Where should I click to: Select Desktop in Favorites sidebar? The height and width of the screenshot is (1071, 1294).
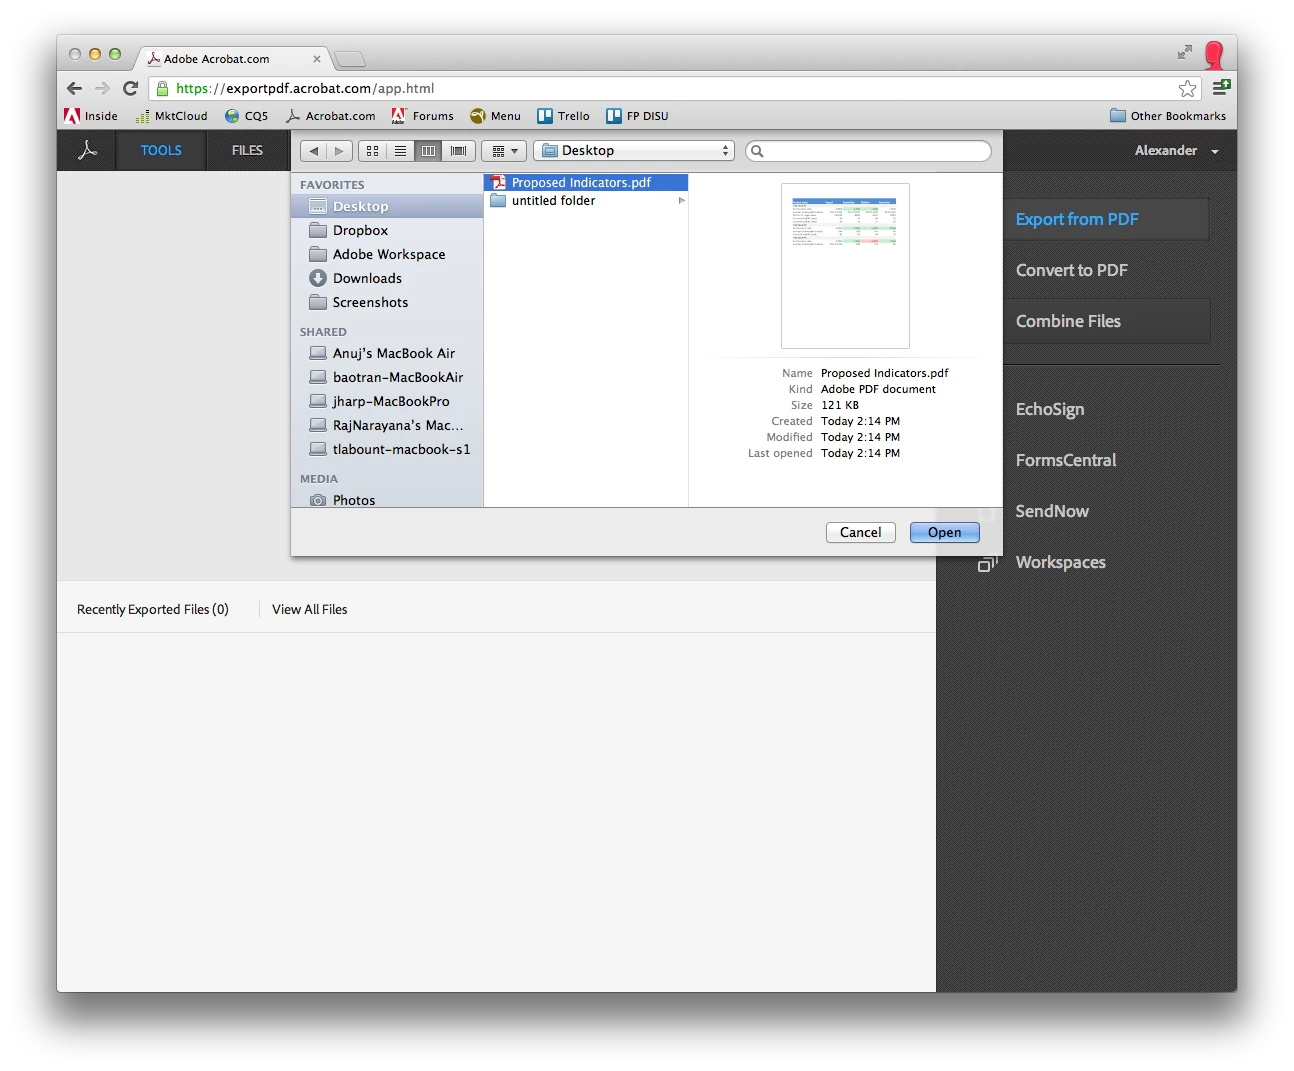(387, 206)
